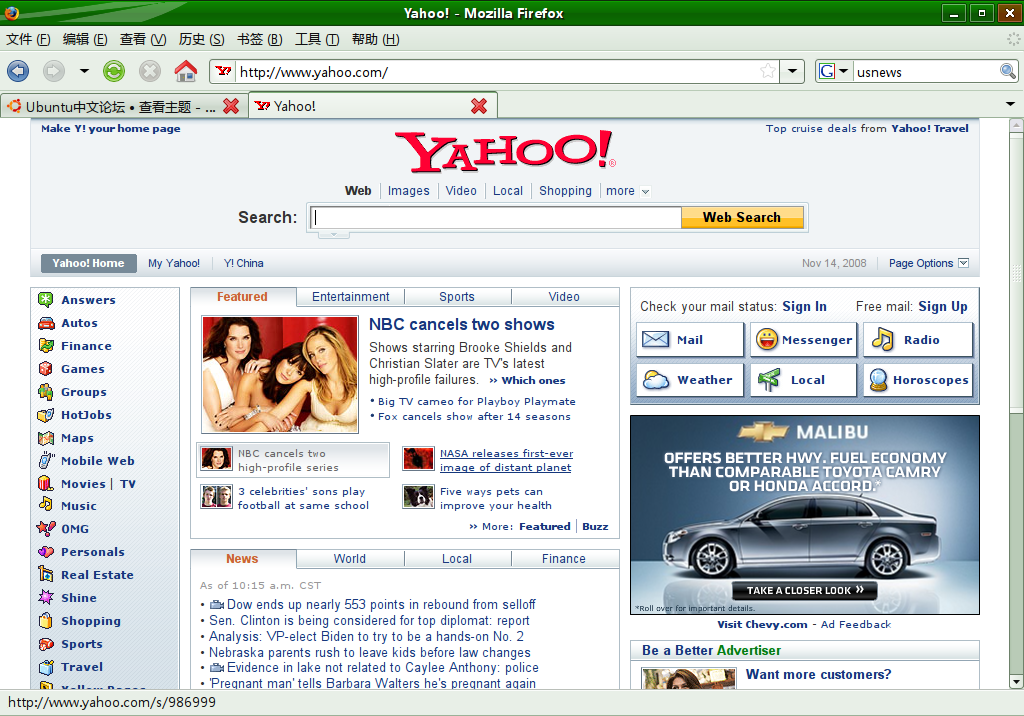Launch Messenger from the smiley button

(803, 340)
